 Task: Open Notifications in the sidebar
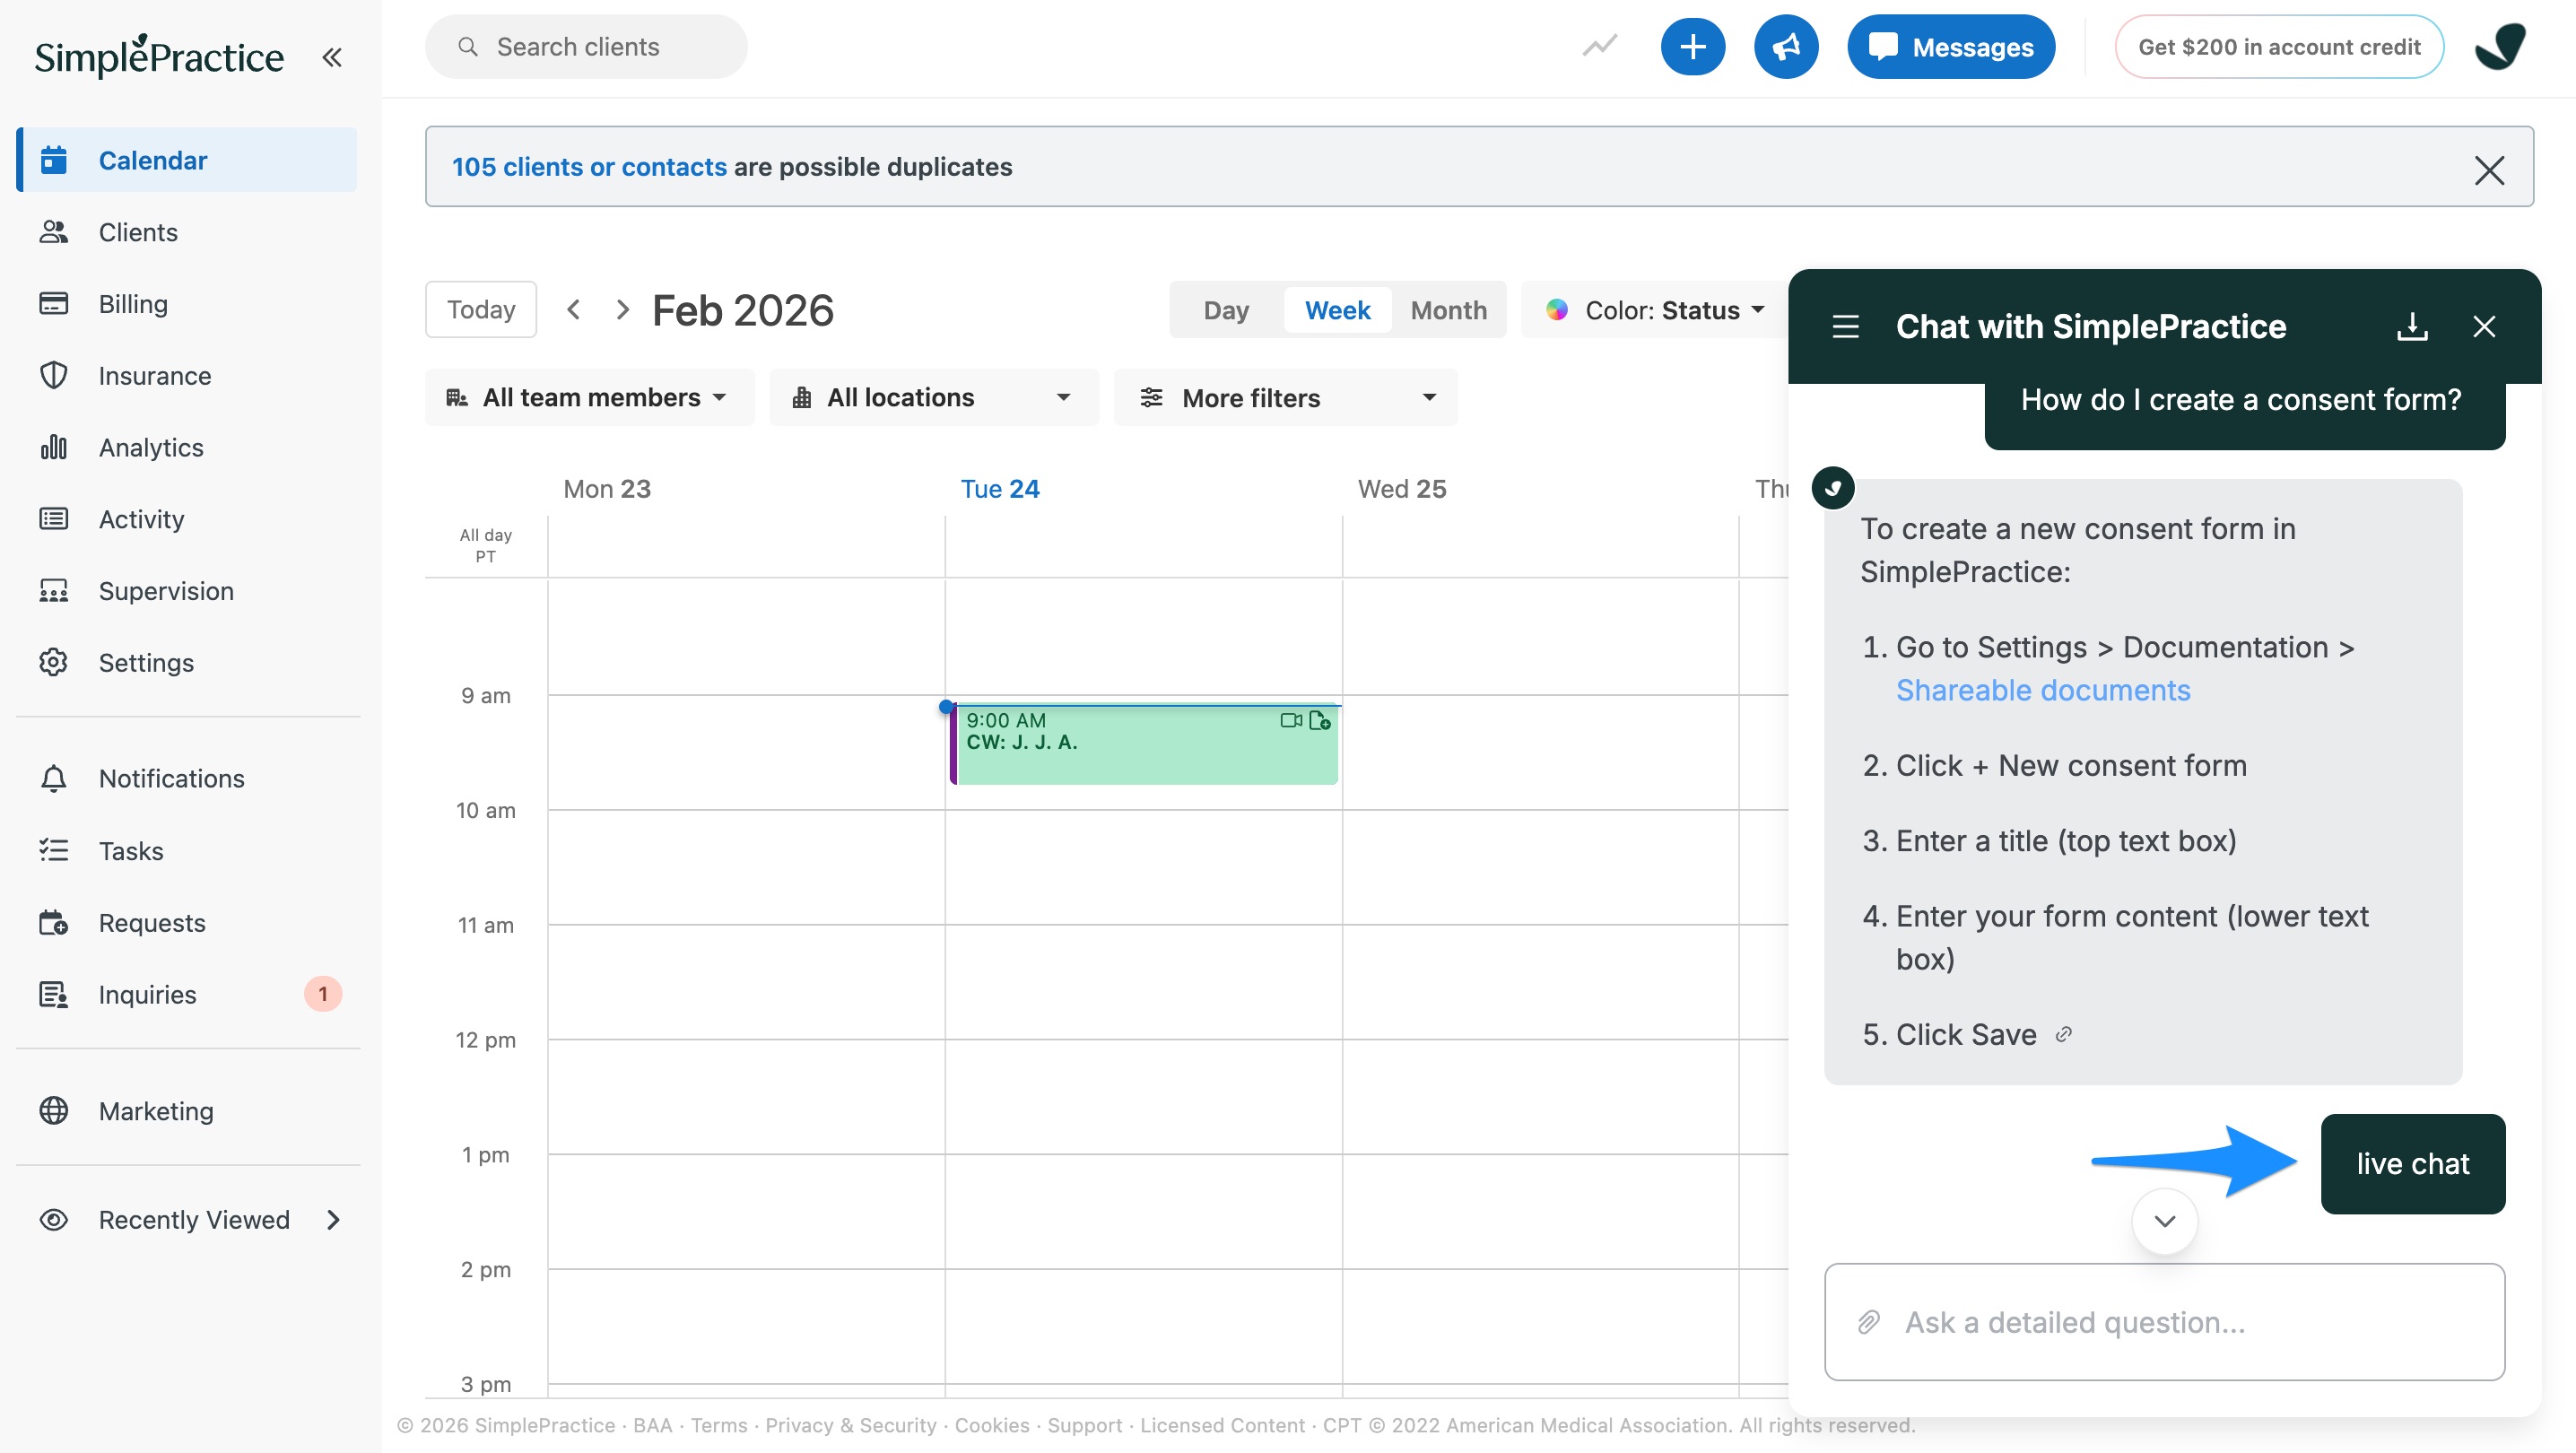pyautogui.click(x=187, y=778)
